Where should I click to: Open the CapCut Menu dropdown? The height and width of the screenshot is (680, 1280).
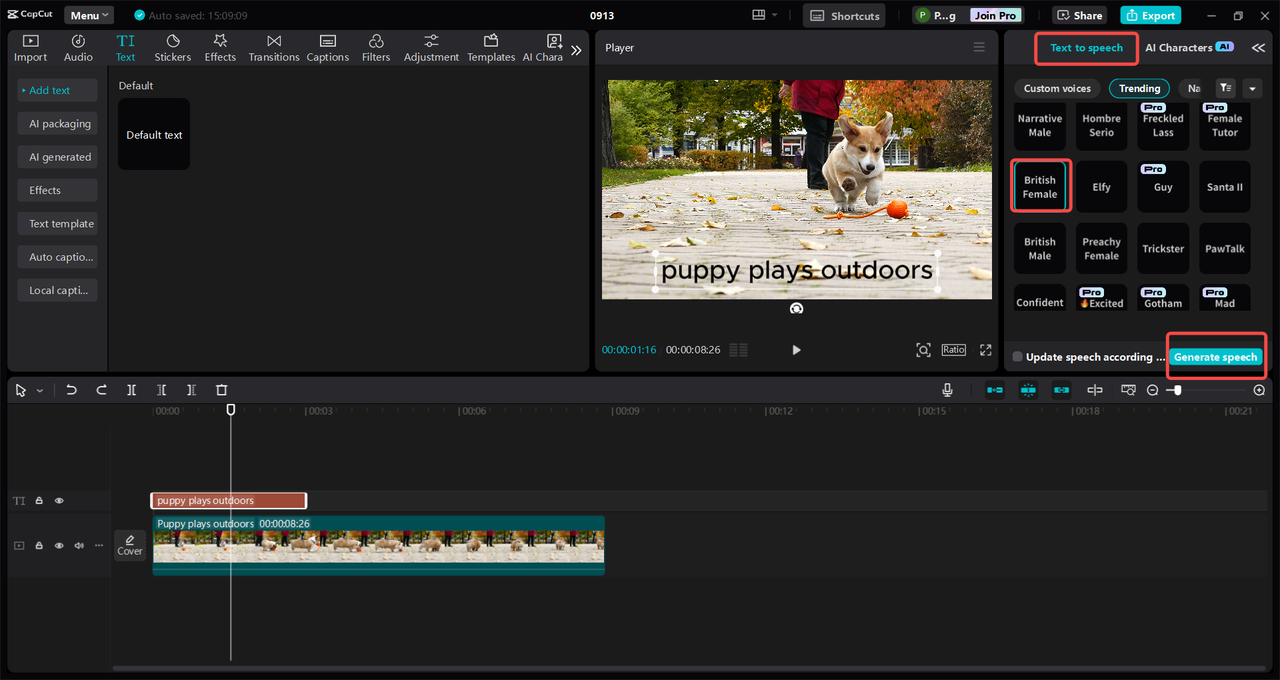(x=89, y=15)
